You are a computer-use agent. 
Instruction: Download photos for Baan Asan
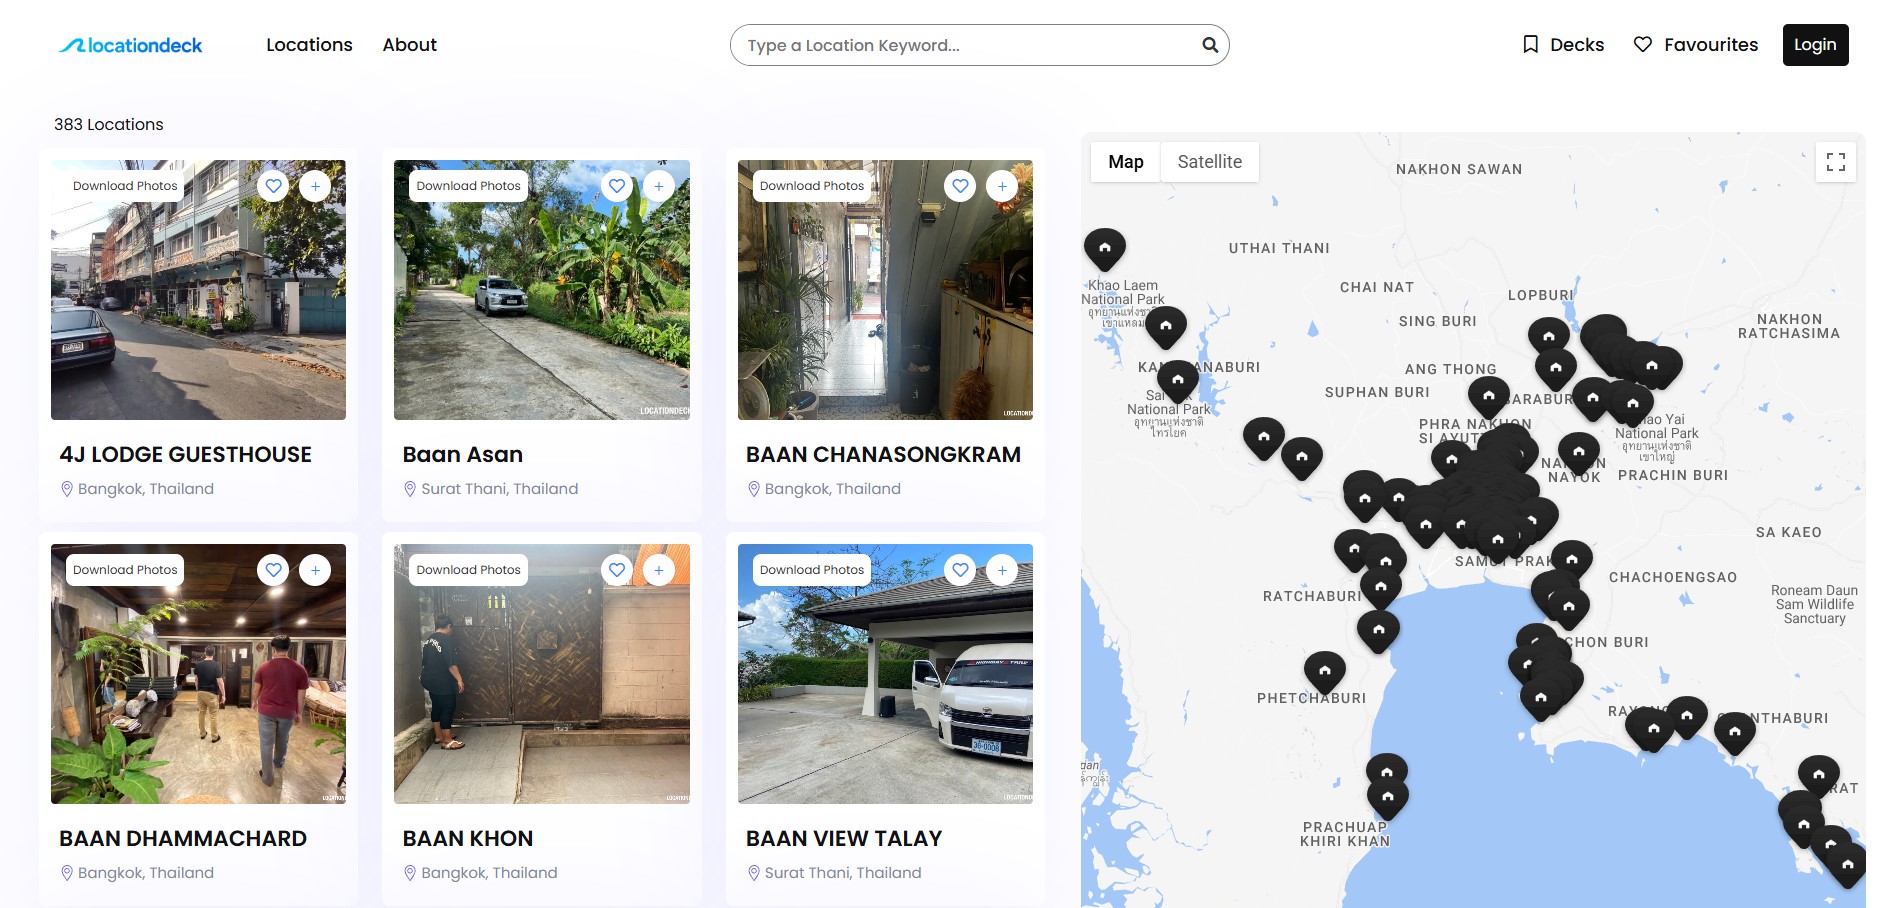(468, 186)
